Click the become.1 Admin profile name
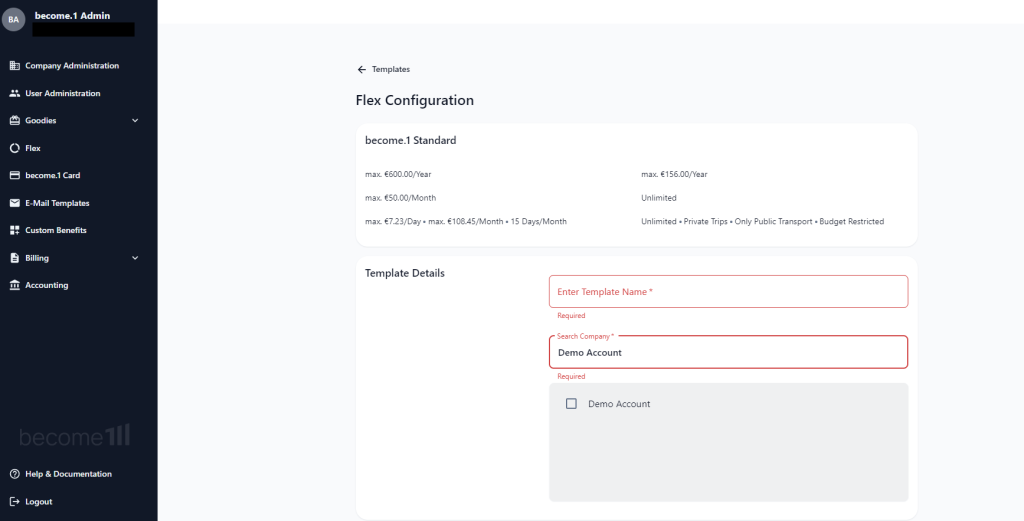Viewport: 1024px width, 521px height. pyautogui.click(x=72, y=16)
